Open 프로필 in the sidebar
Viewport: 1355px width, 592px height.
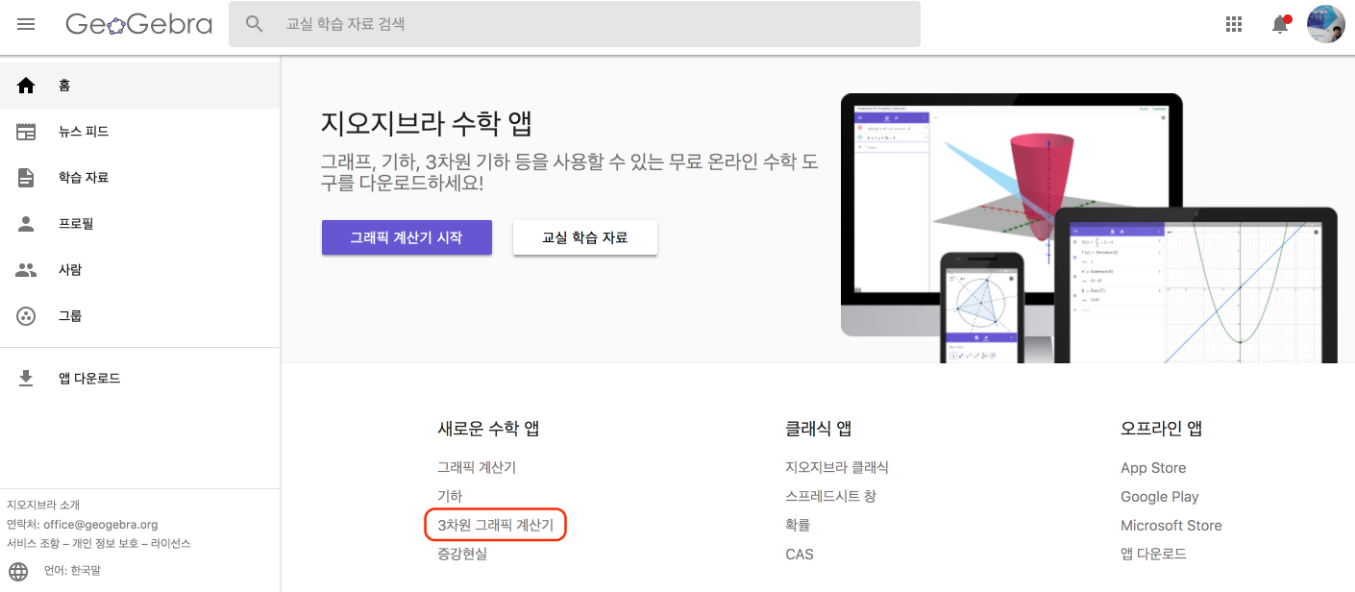pyautogui.click(x=140, y=224)
